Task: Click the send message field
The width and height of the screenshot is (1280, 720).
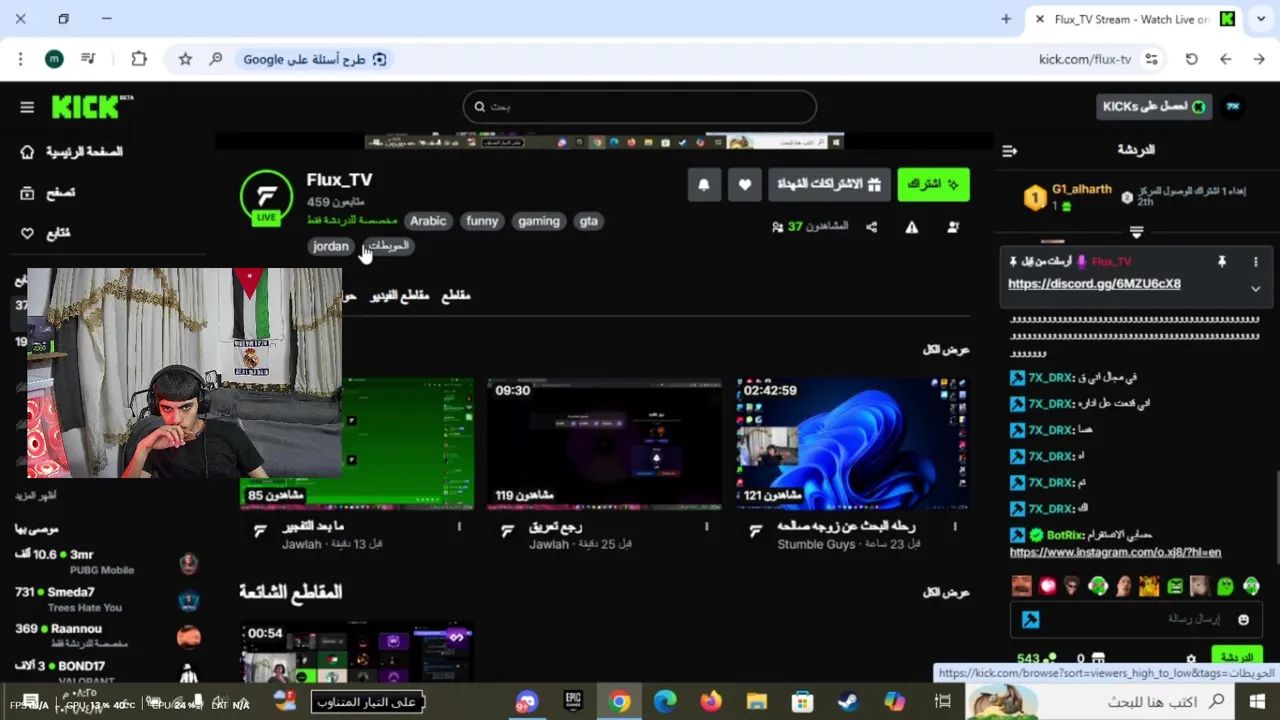Action: click(1135, 619)
